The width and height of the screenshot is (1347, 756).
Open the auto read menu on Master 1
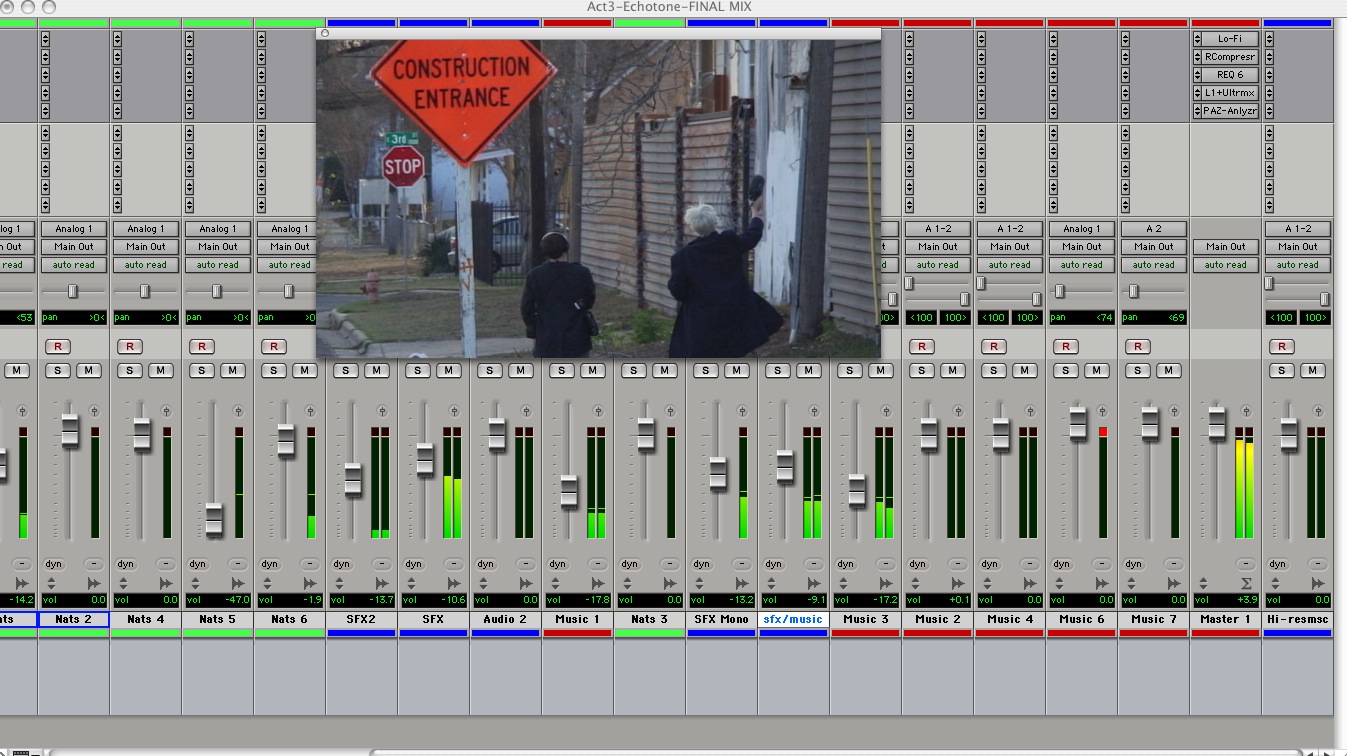point(1226,265)
